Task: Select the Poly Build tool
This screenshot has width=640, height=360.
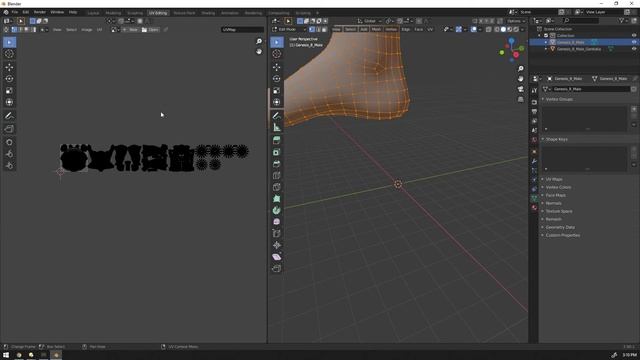Action: (277, 199)
